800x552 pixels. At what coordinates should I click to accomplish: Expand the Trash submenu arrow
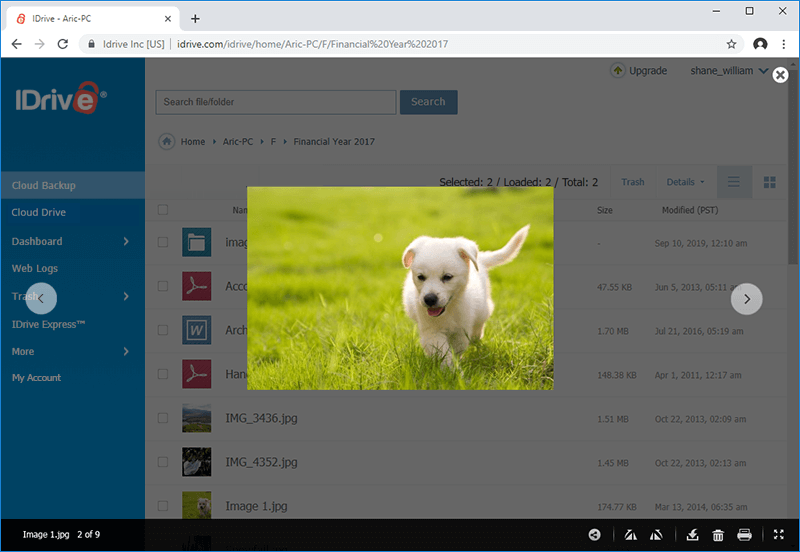[x=126, y=296]
